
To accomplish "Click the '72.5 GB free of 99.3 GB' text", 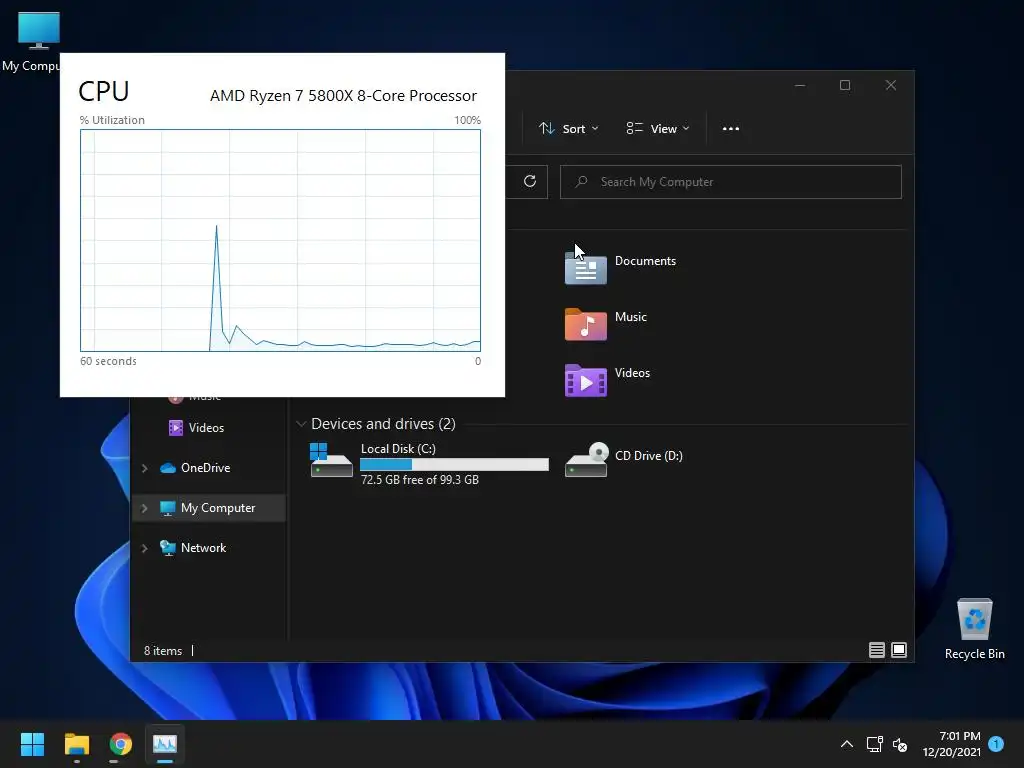I will point(419,479).
